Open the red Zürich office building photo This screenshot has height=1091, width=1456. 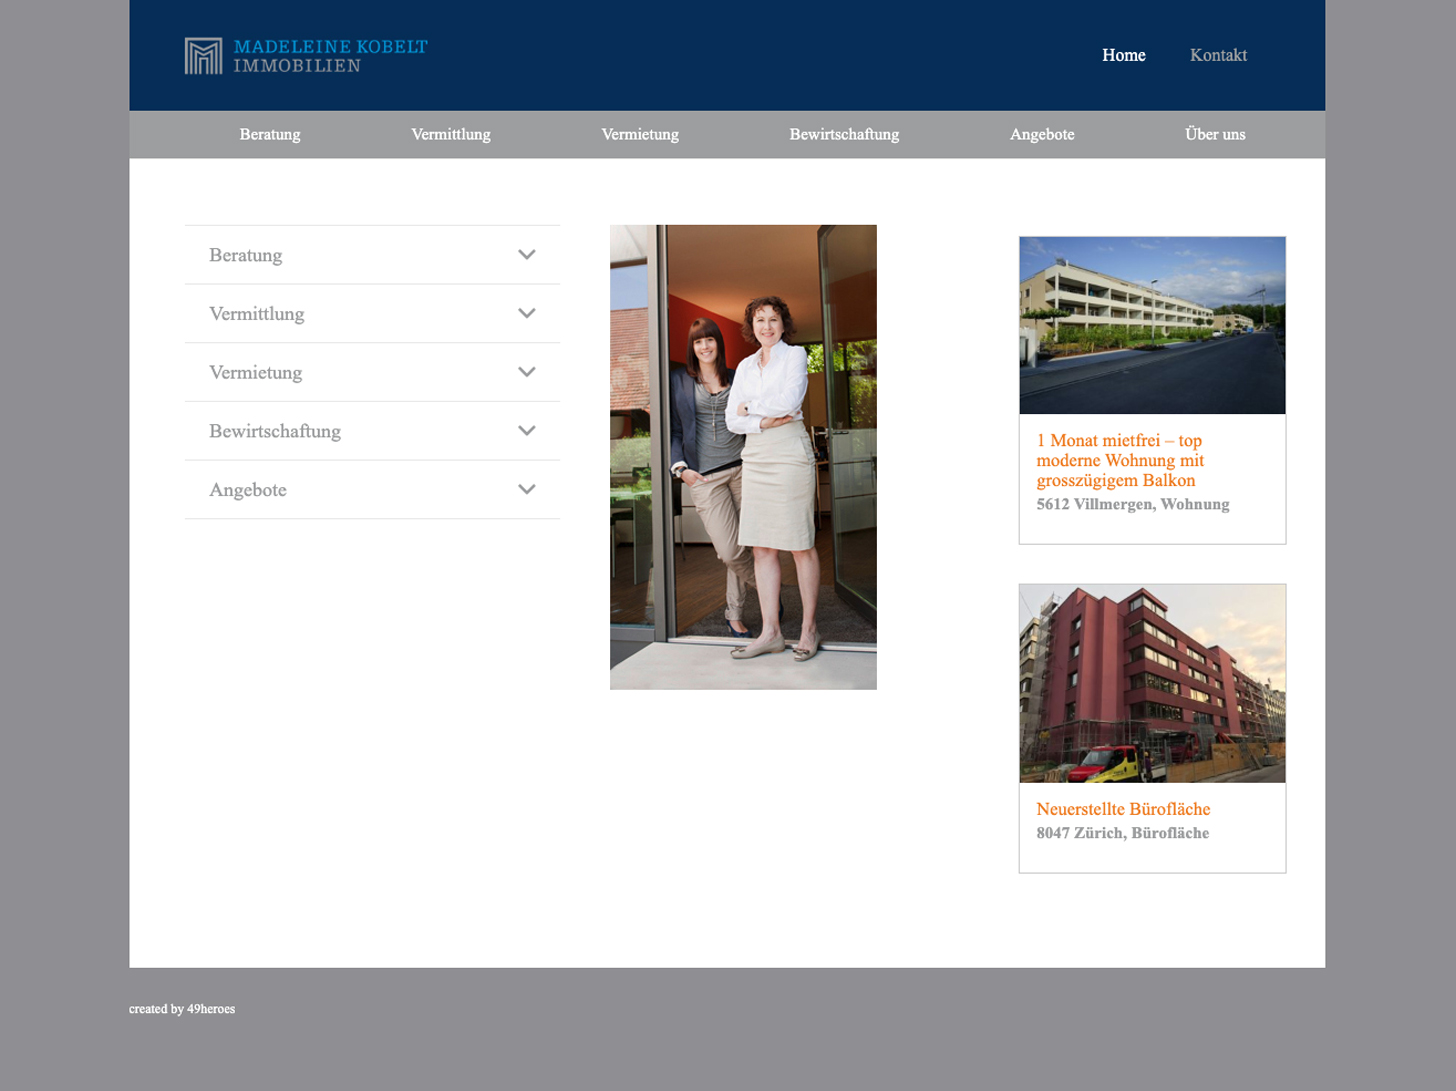tap(1152, 684)
